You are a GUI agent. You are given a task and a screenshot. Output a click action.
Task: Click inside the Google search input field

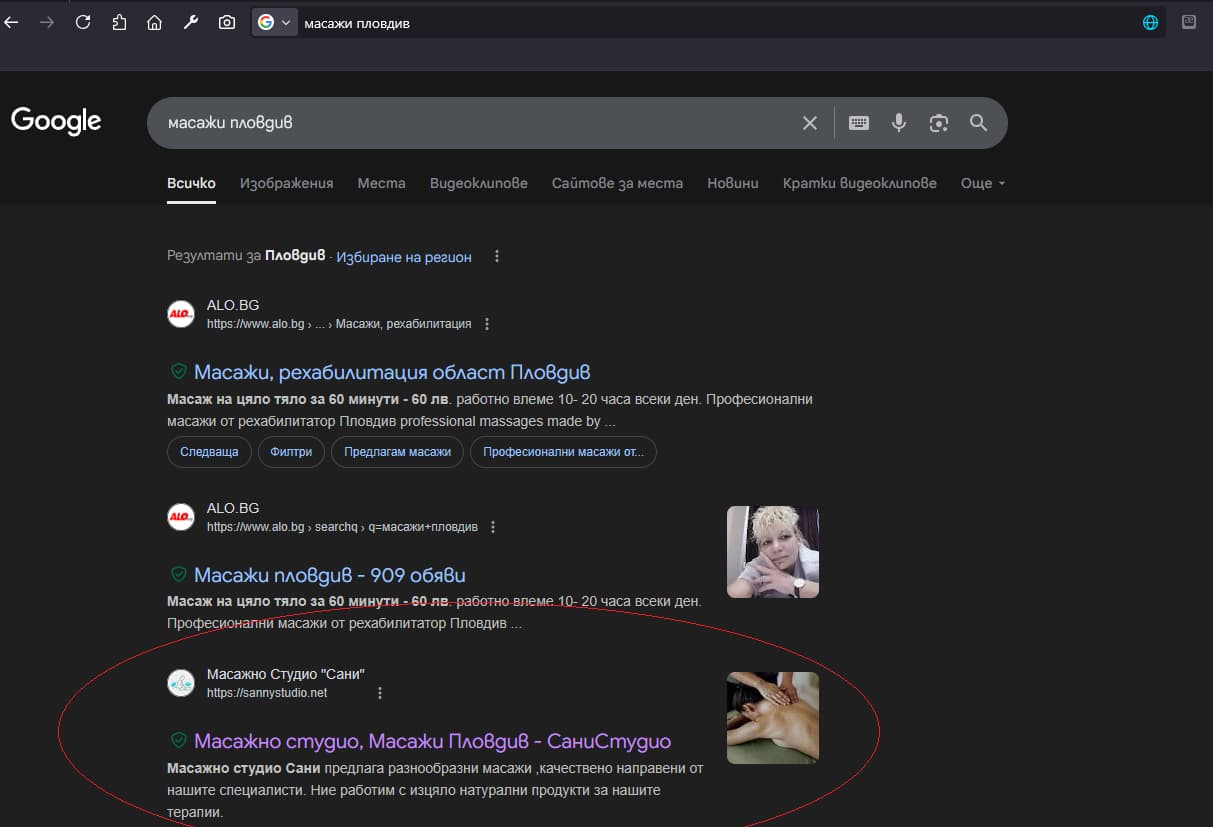[470, 123]
